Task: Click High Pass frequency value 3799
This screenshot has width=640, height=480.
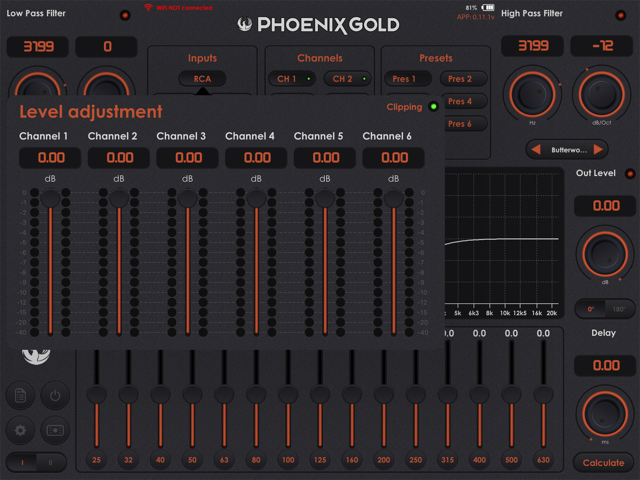Action: (x=533, y=46)
